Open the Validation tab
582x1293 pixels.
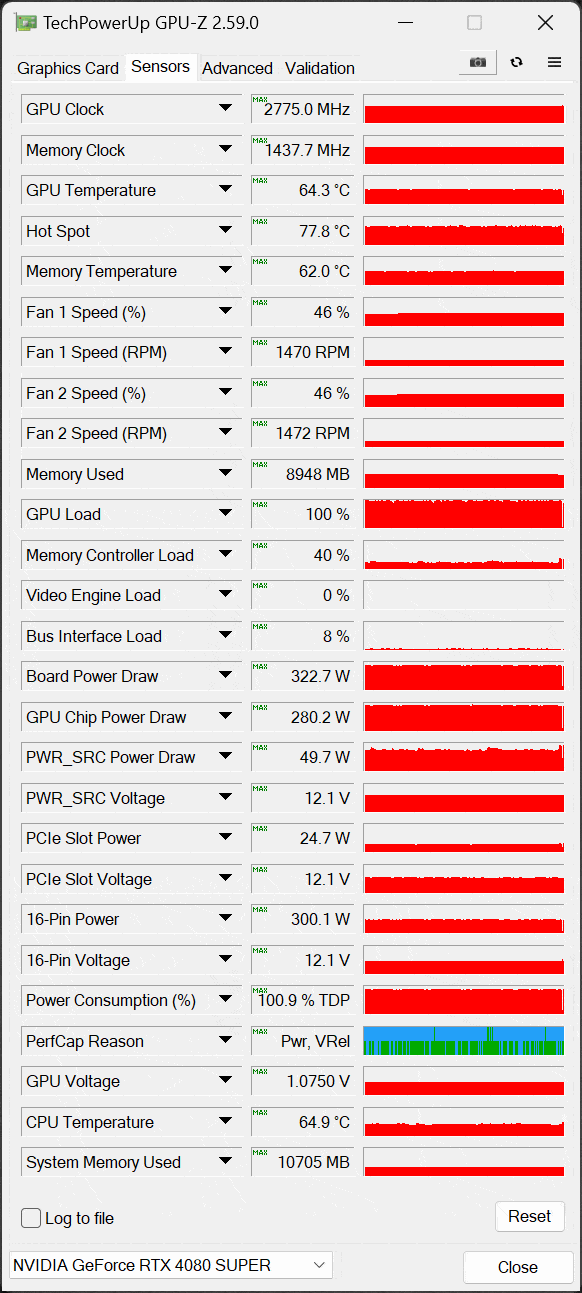point(320,68)
